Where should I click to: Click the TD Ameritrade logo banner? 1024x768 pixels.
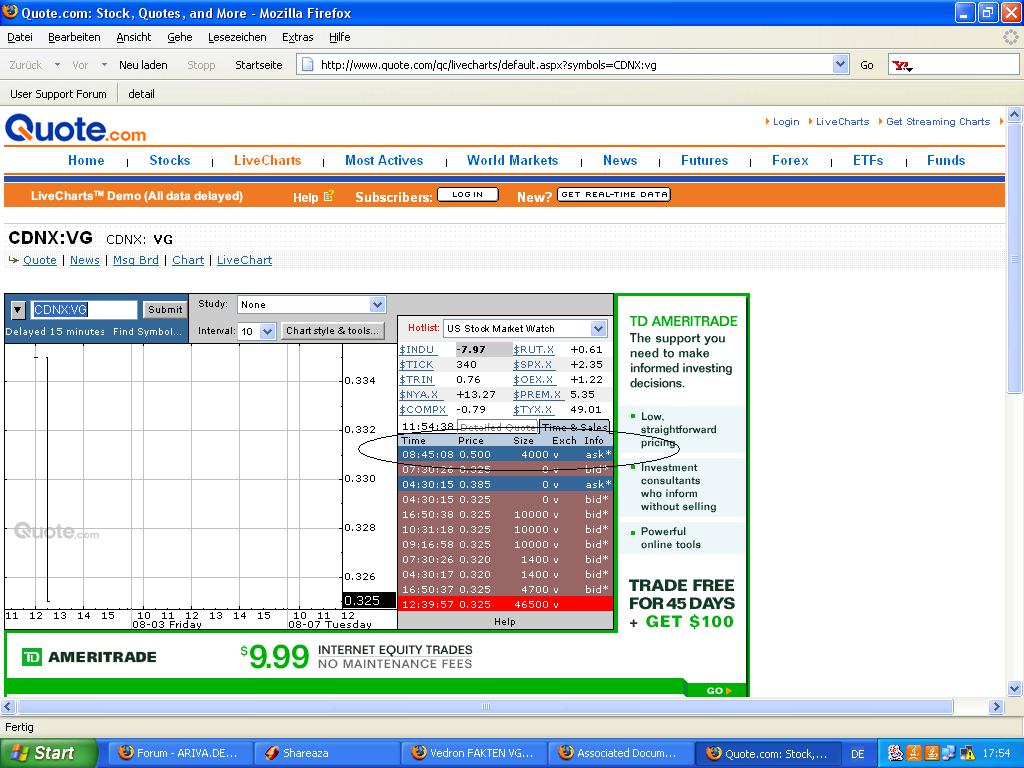click(x=90, y=657)
